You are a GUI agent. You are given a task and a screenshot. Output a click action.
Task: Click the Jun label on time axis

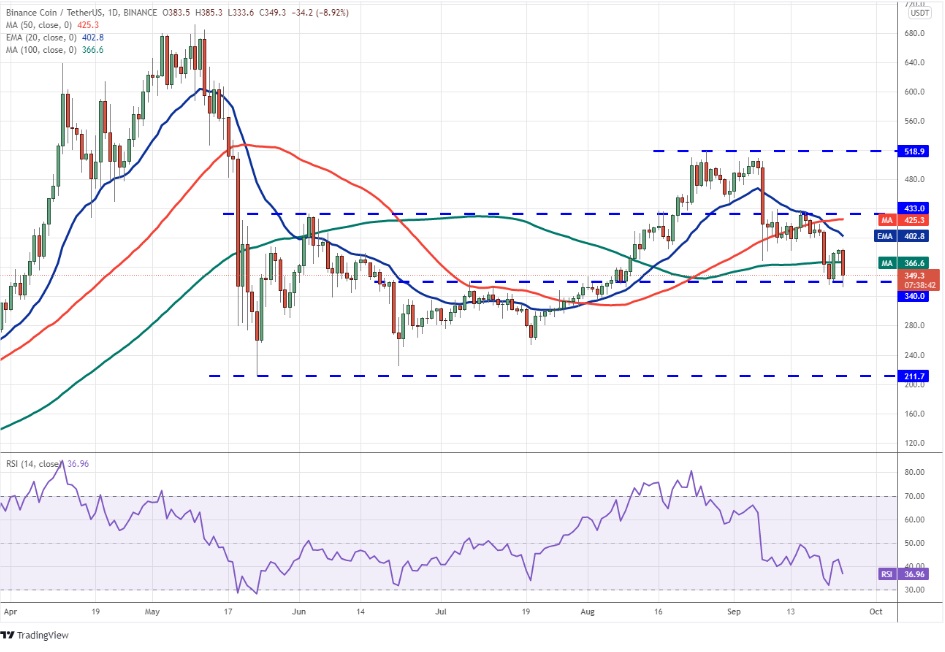tap(298, 608)
